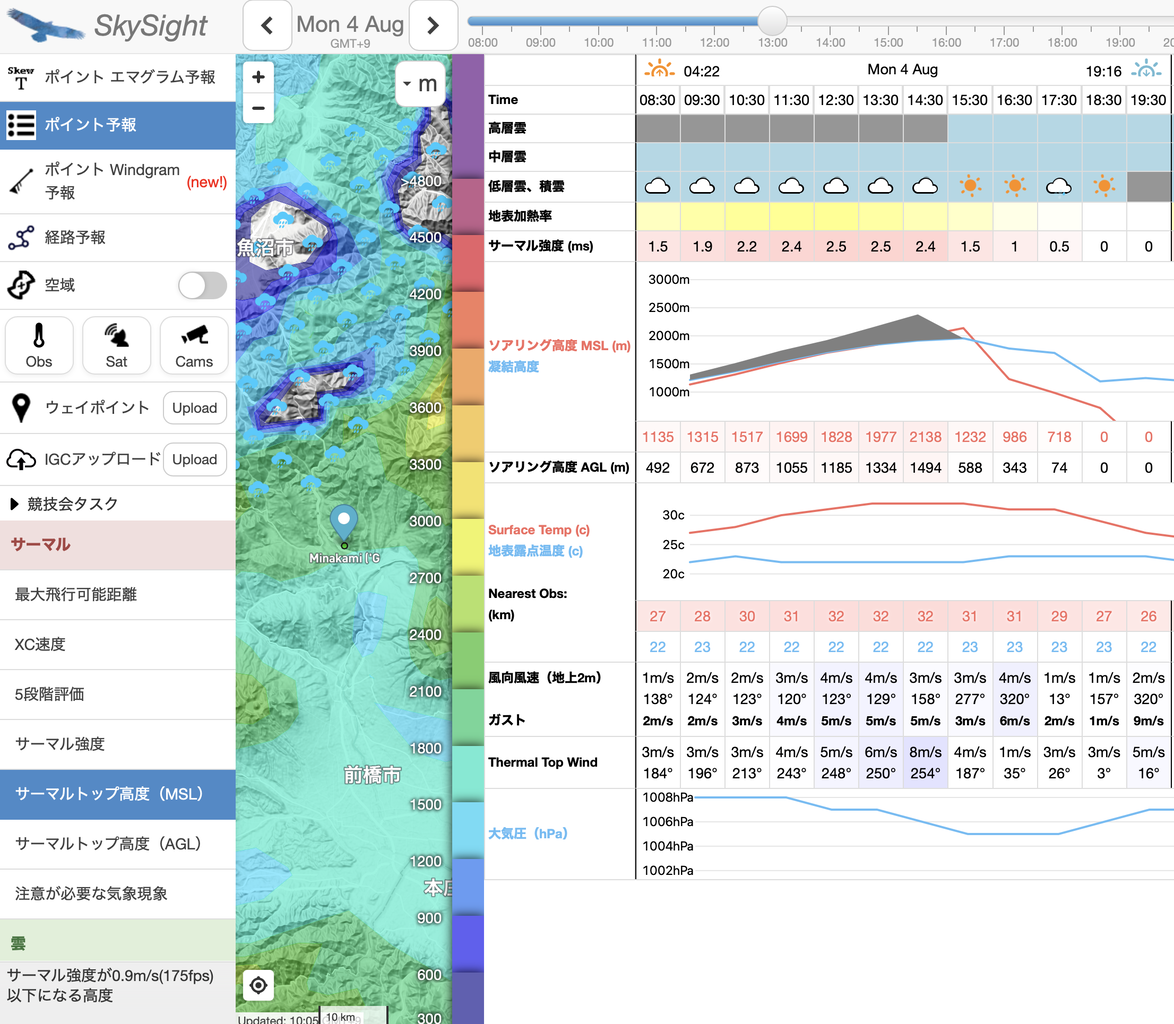Click the 大気圧（hPa） label
Viewport: 1174px width, 1024px height.
click(x=528, y=833)
